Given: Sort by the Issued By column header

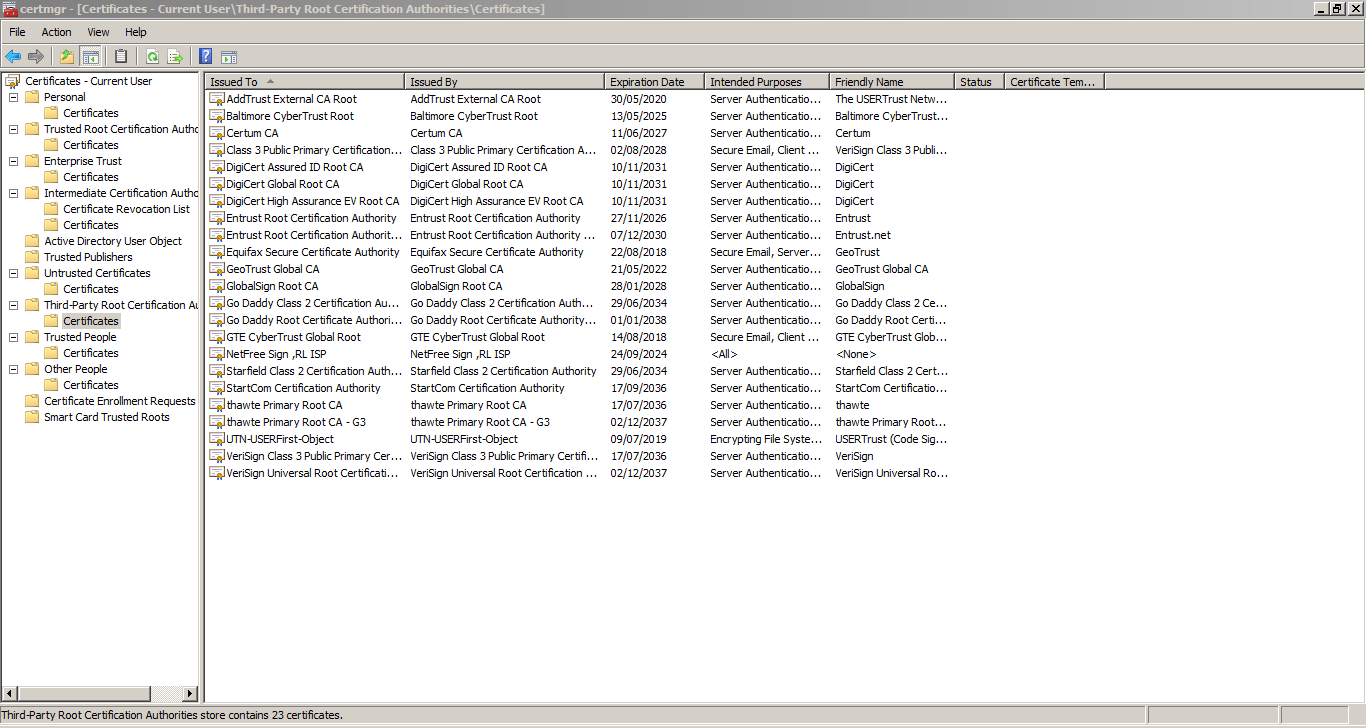Looking at the screenshot, I should pos(505,82).
